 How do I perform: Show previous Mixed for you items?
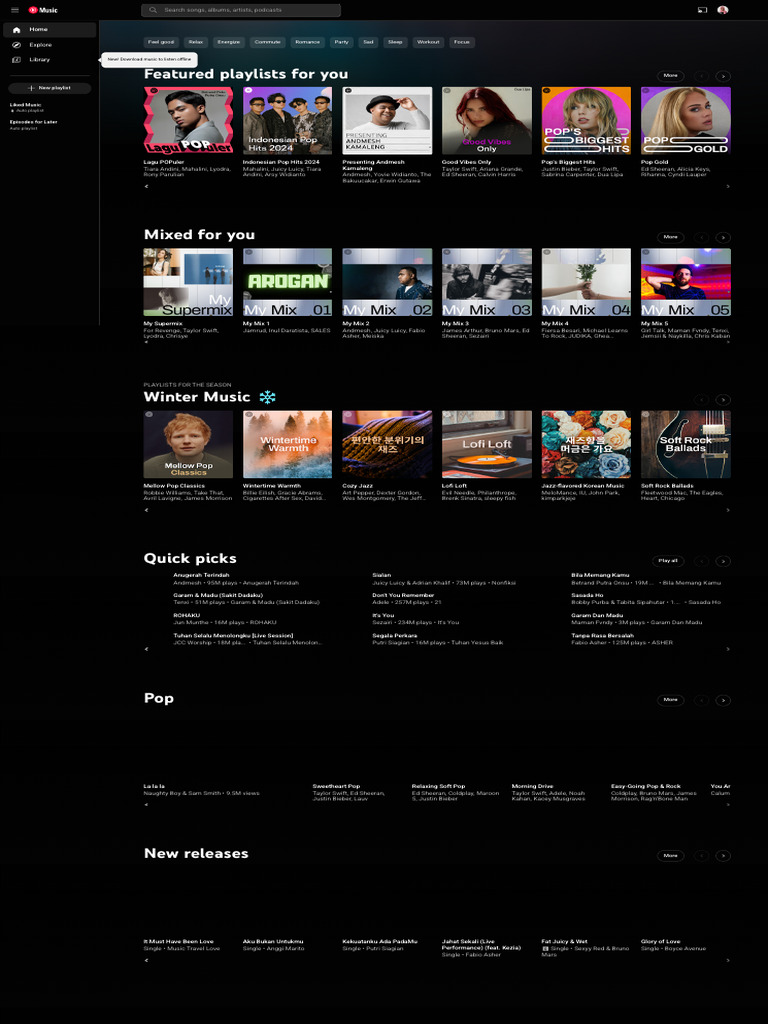point(701,238)
